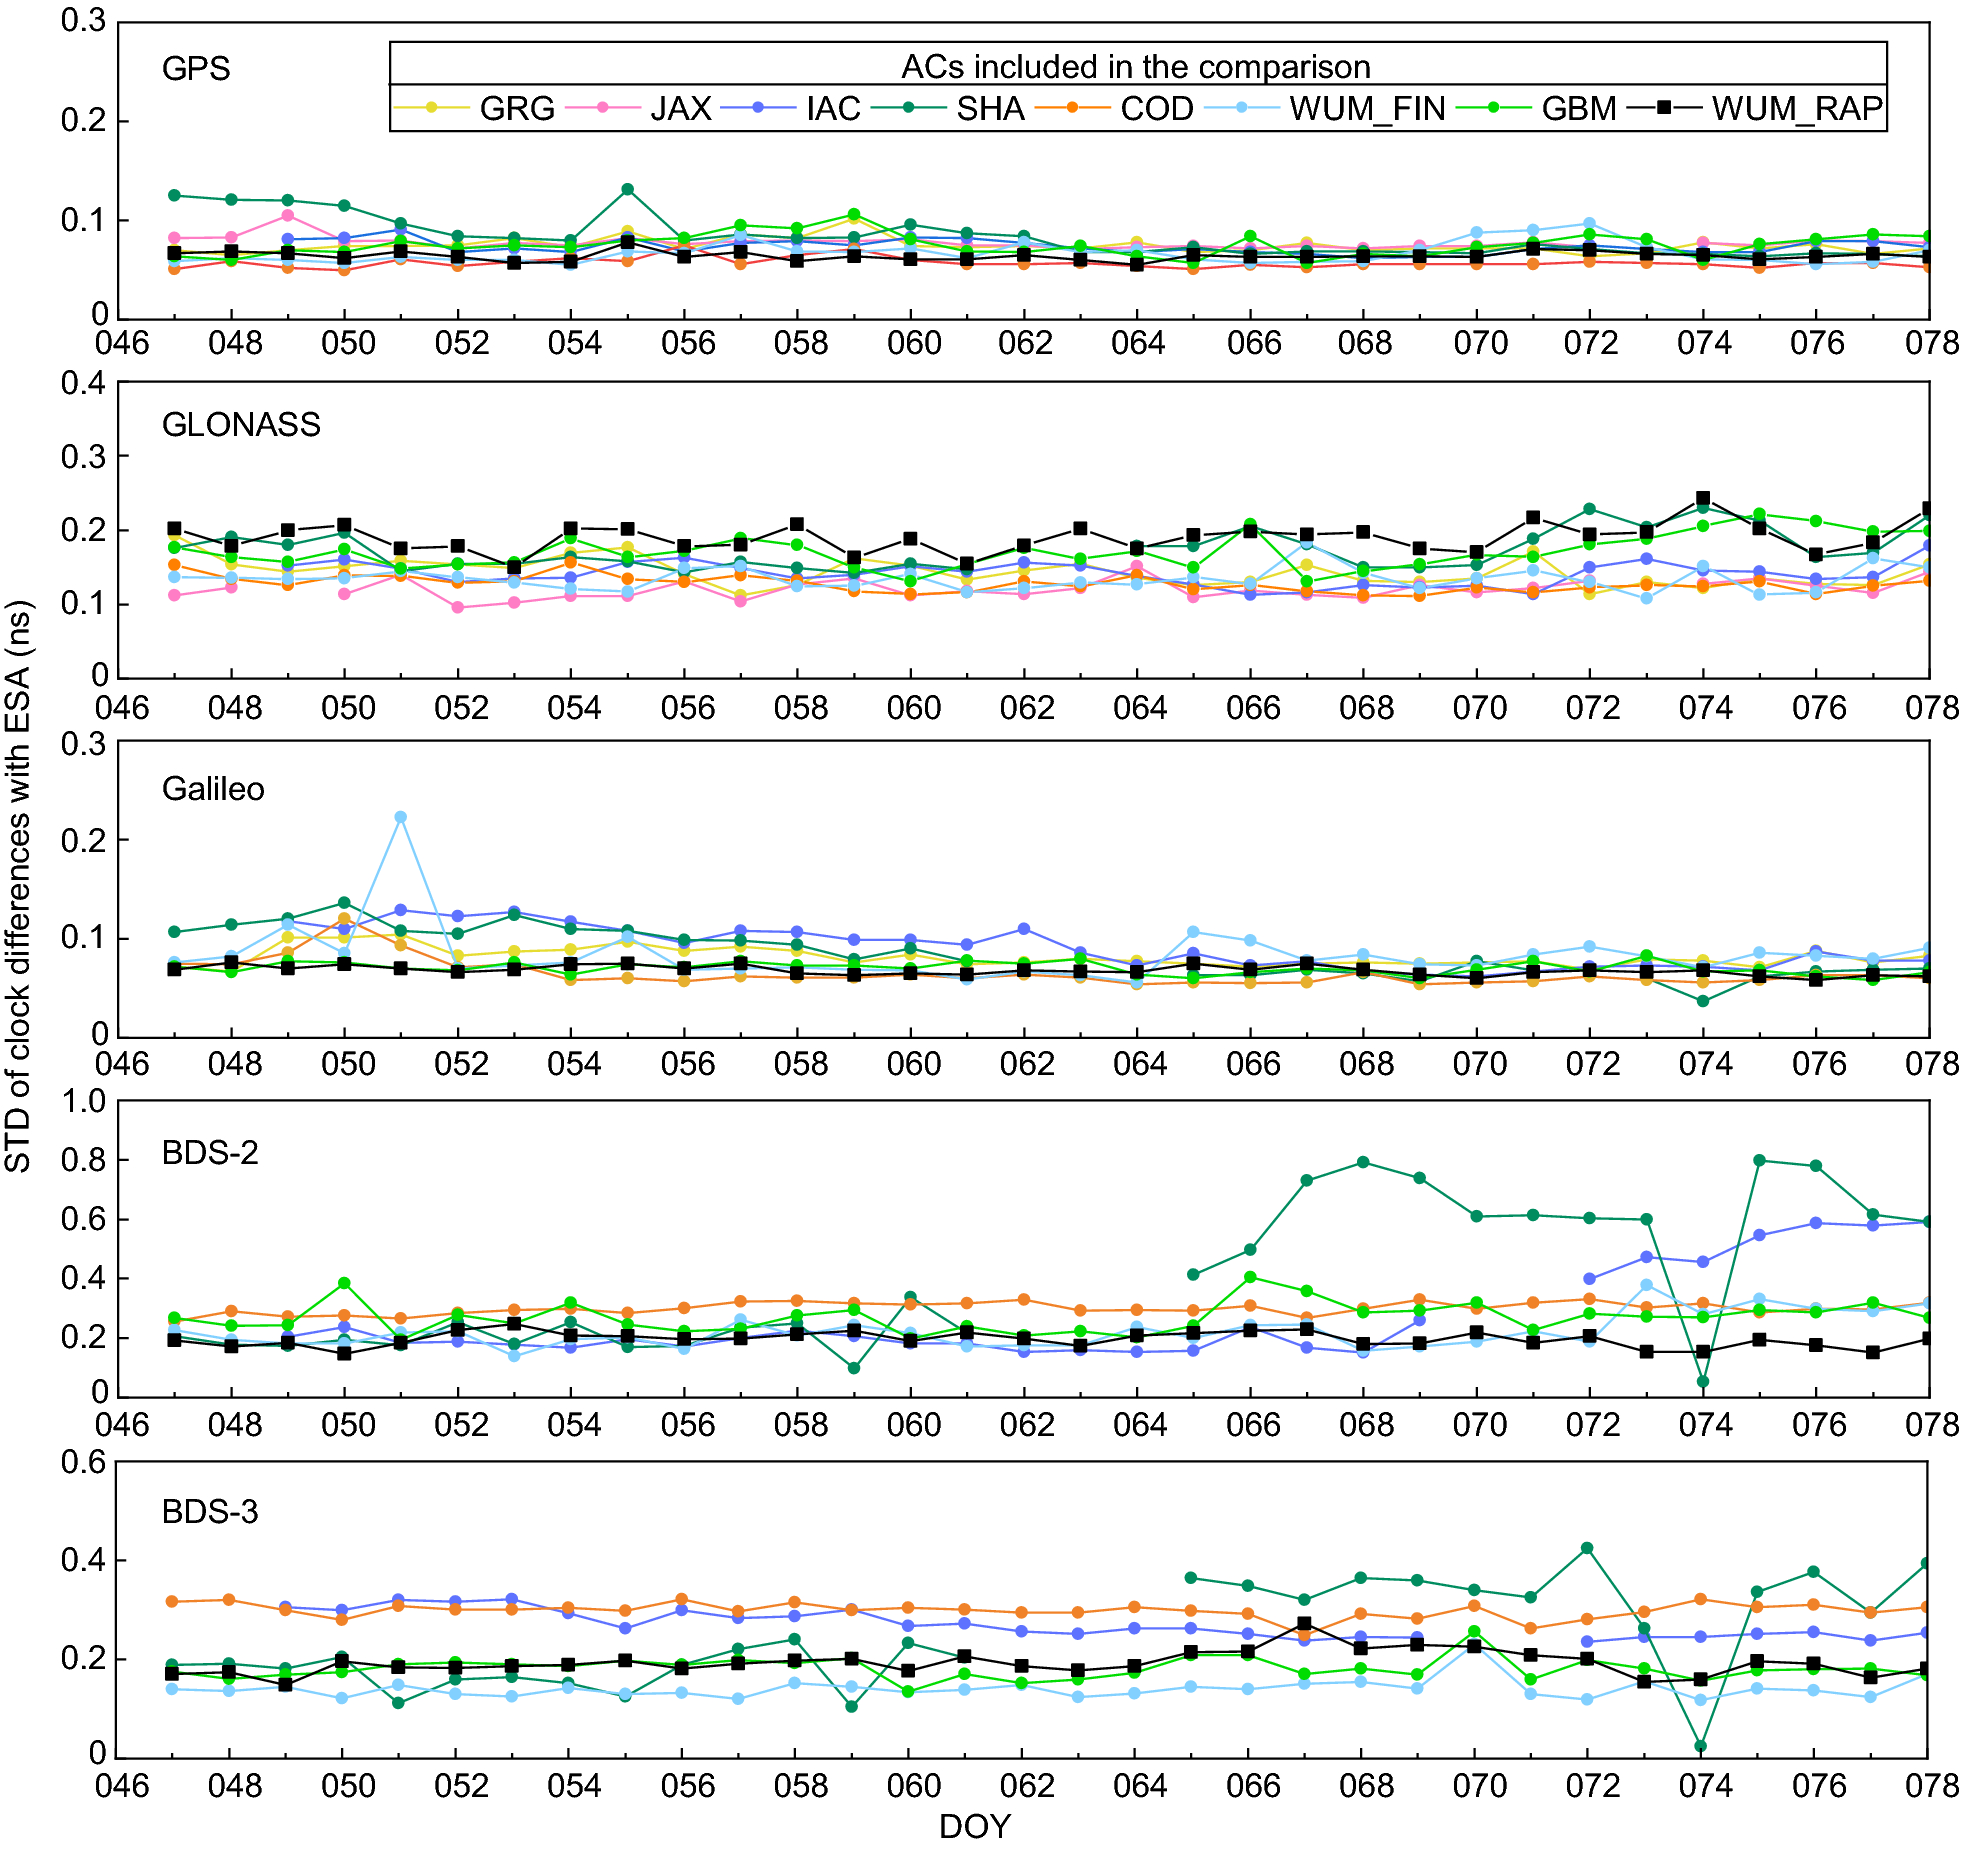
Task: Click the SHA peak at DOY 068 in BDS-2 panel
Action: 1363,1162
